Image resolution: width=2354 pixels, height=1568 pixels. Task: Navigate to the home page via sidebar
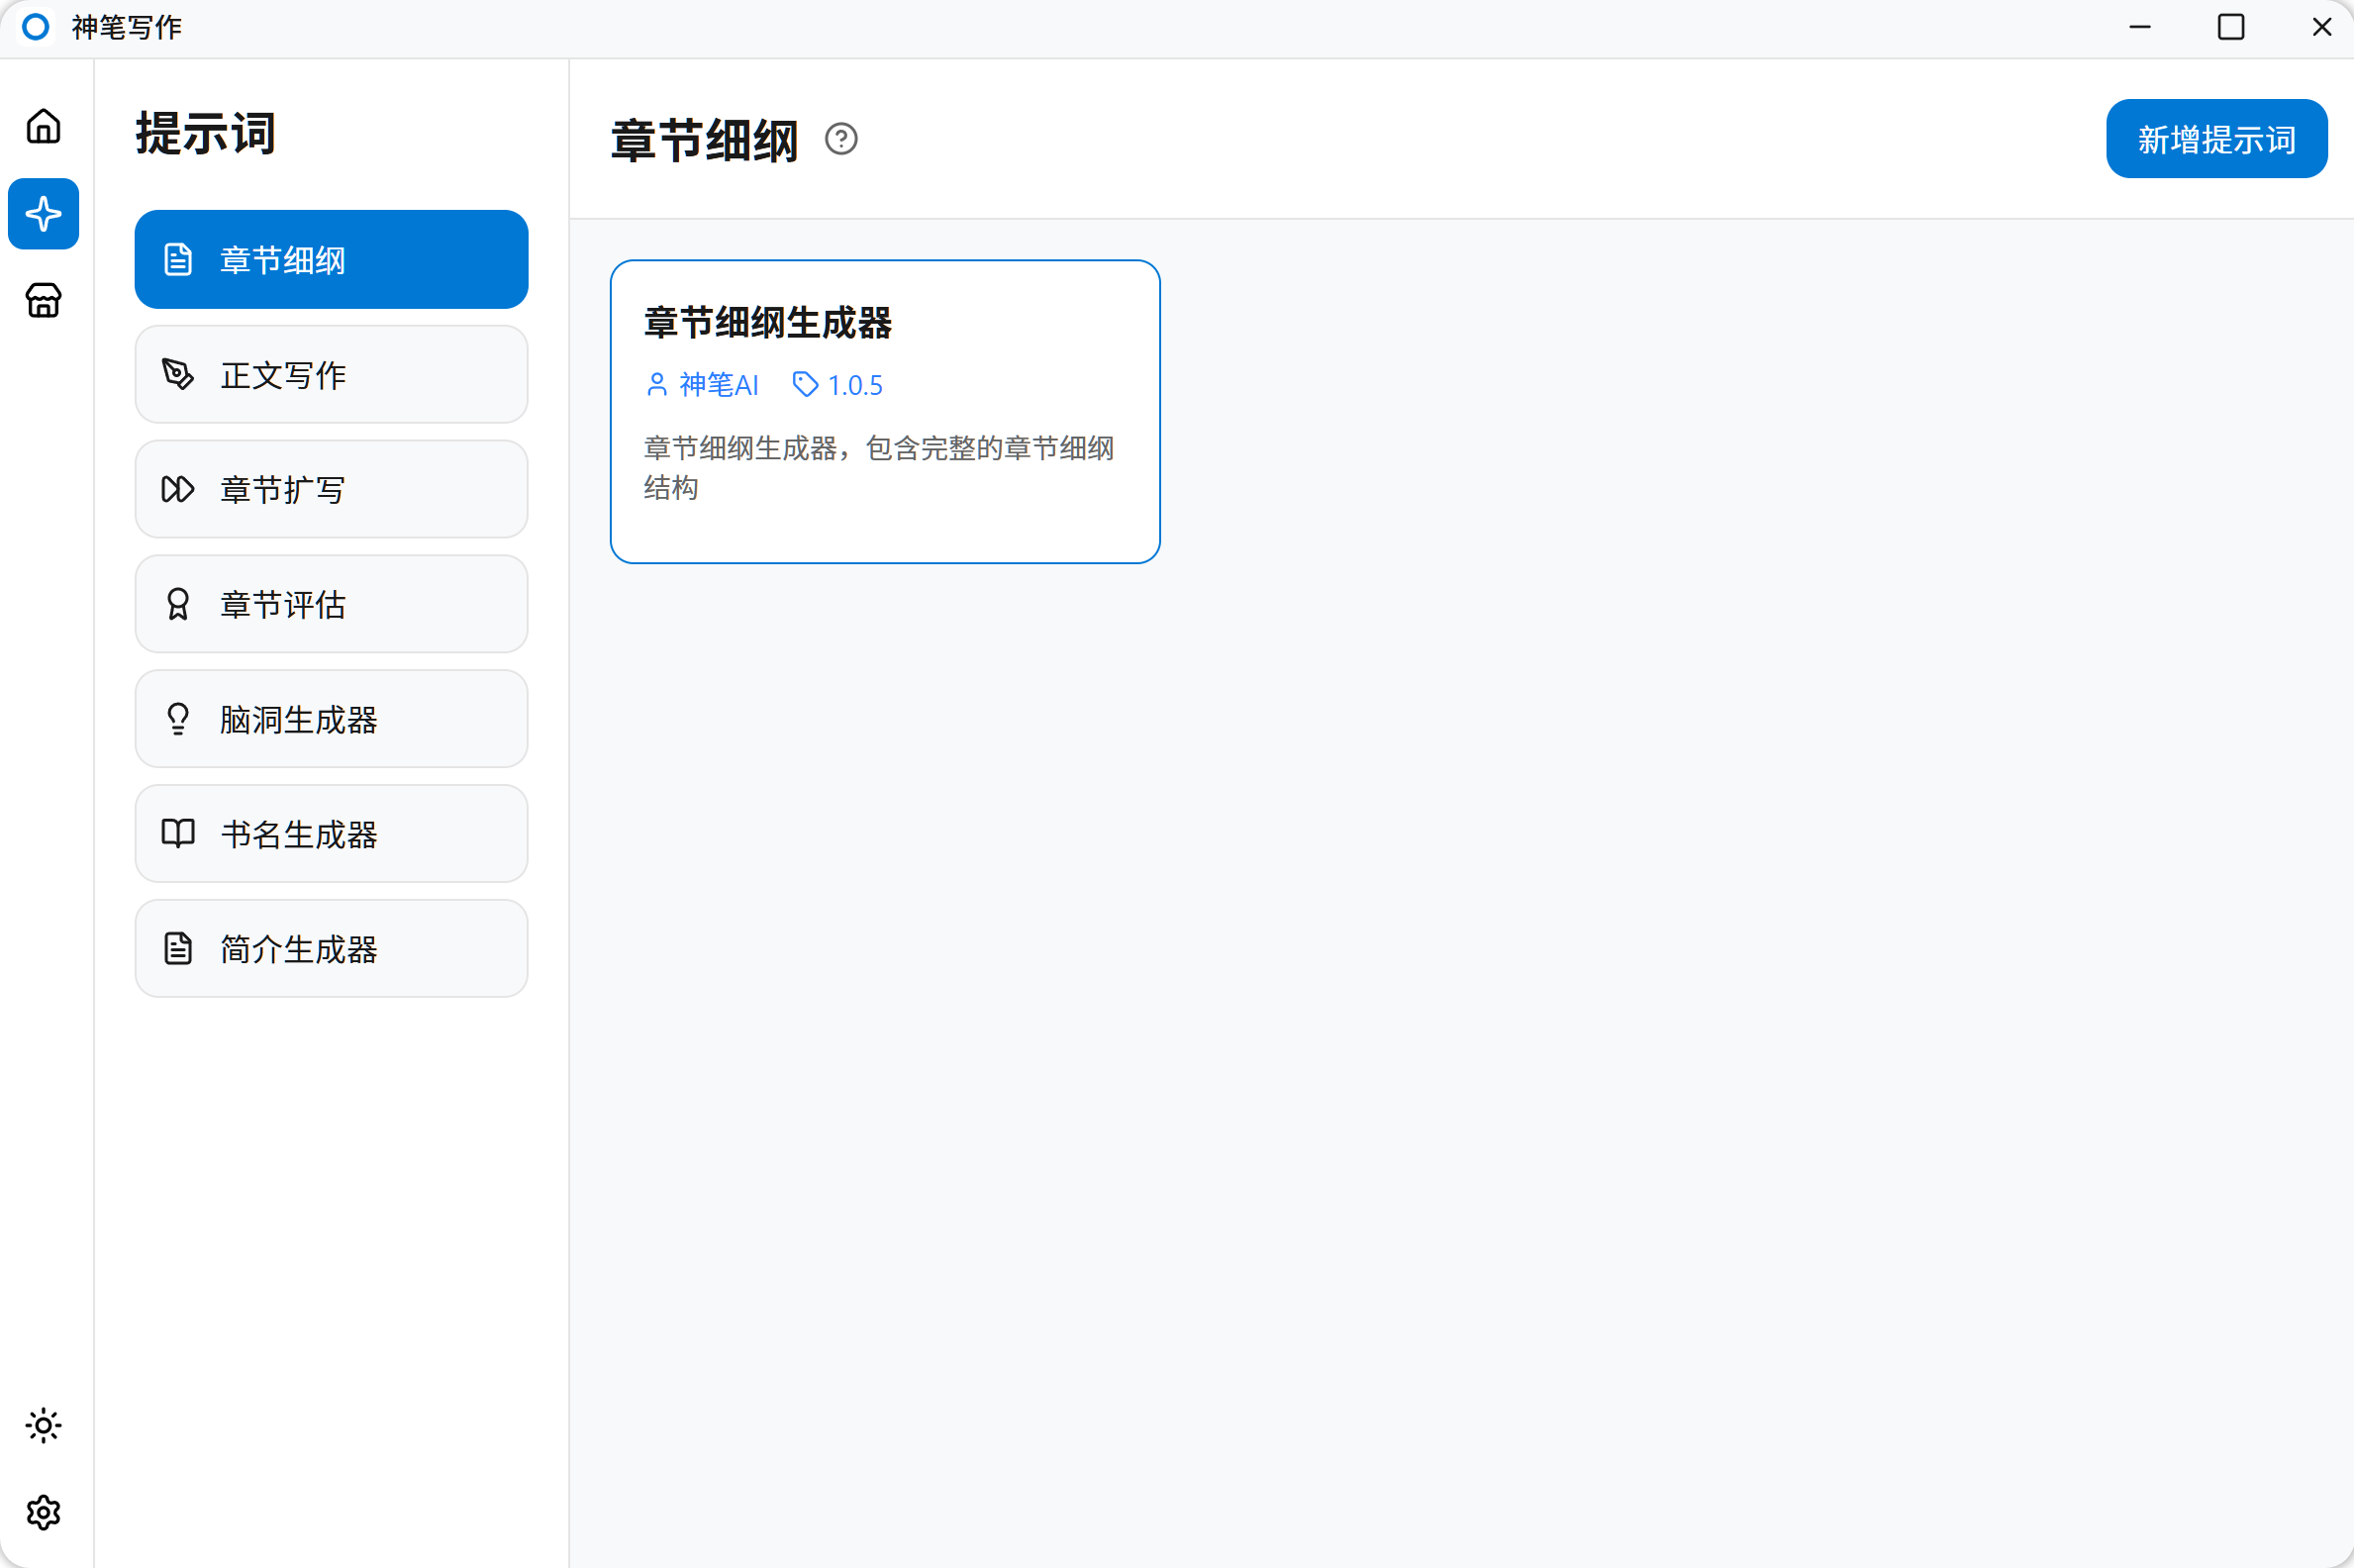tap(43, 125)
